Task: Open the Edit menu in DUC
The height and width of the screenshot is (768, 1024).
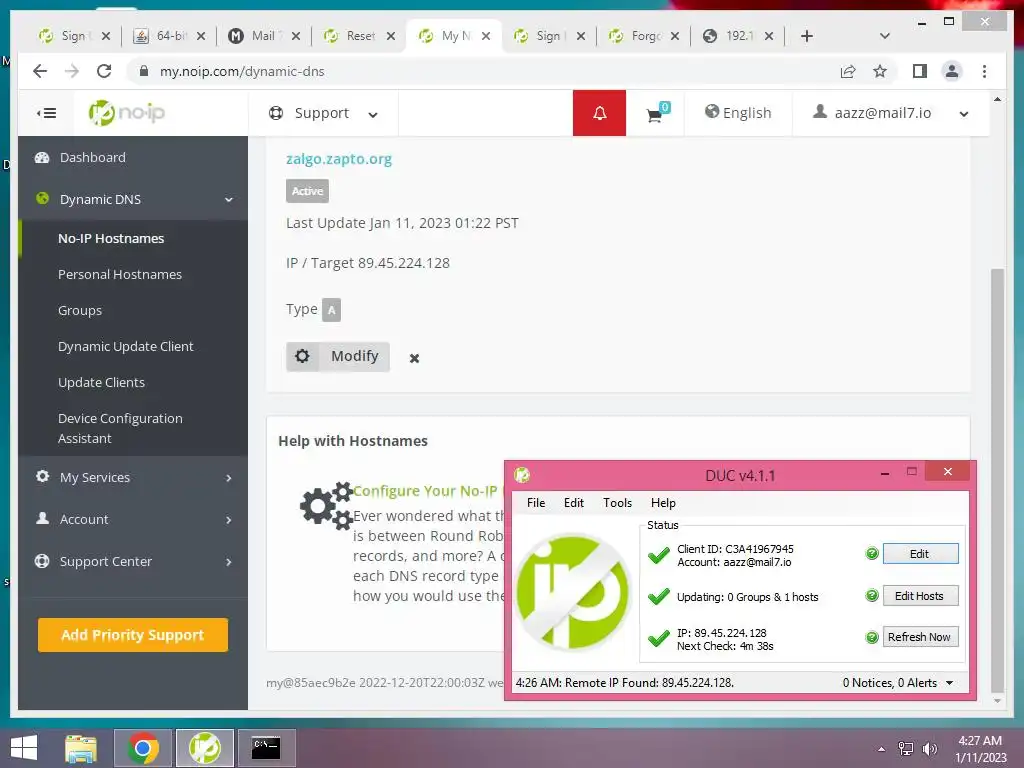Action: point(573,503)
